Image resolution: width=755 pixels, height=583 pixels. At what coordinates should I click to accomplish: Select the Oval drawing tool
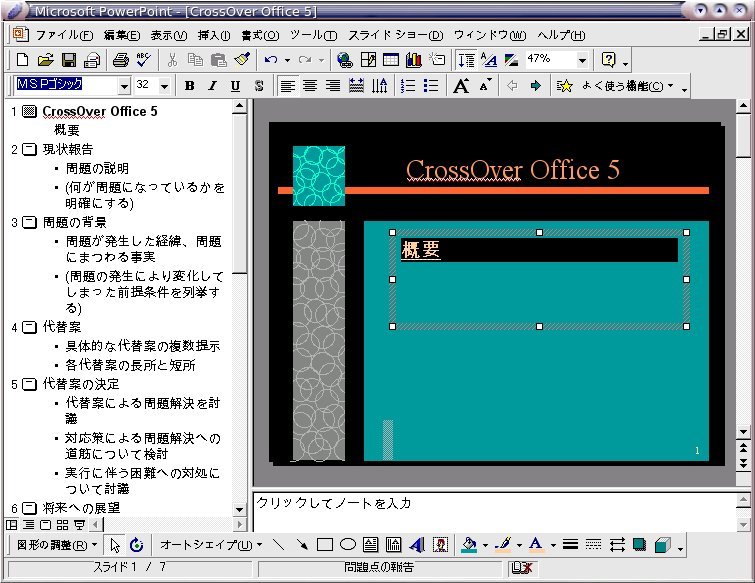[348, 544]
